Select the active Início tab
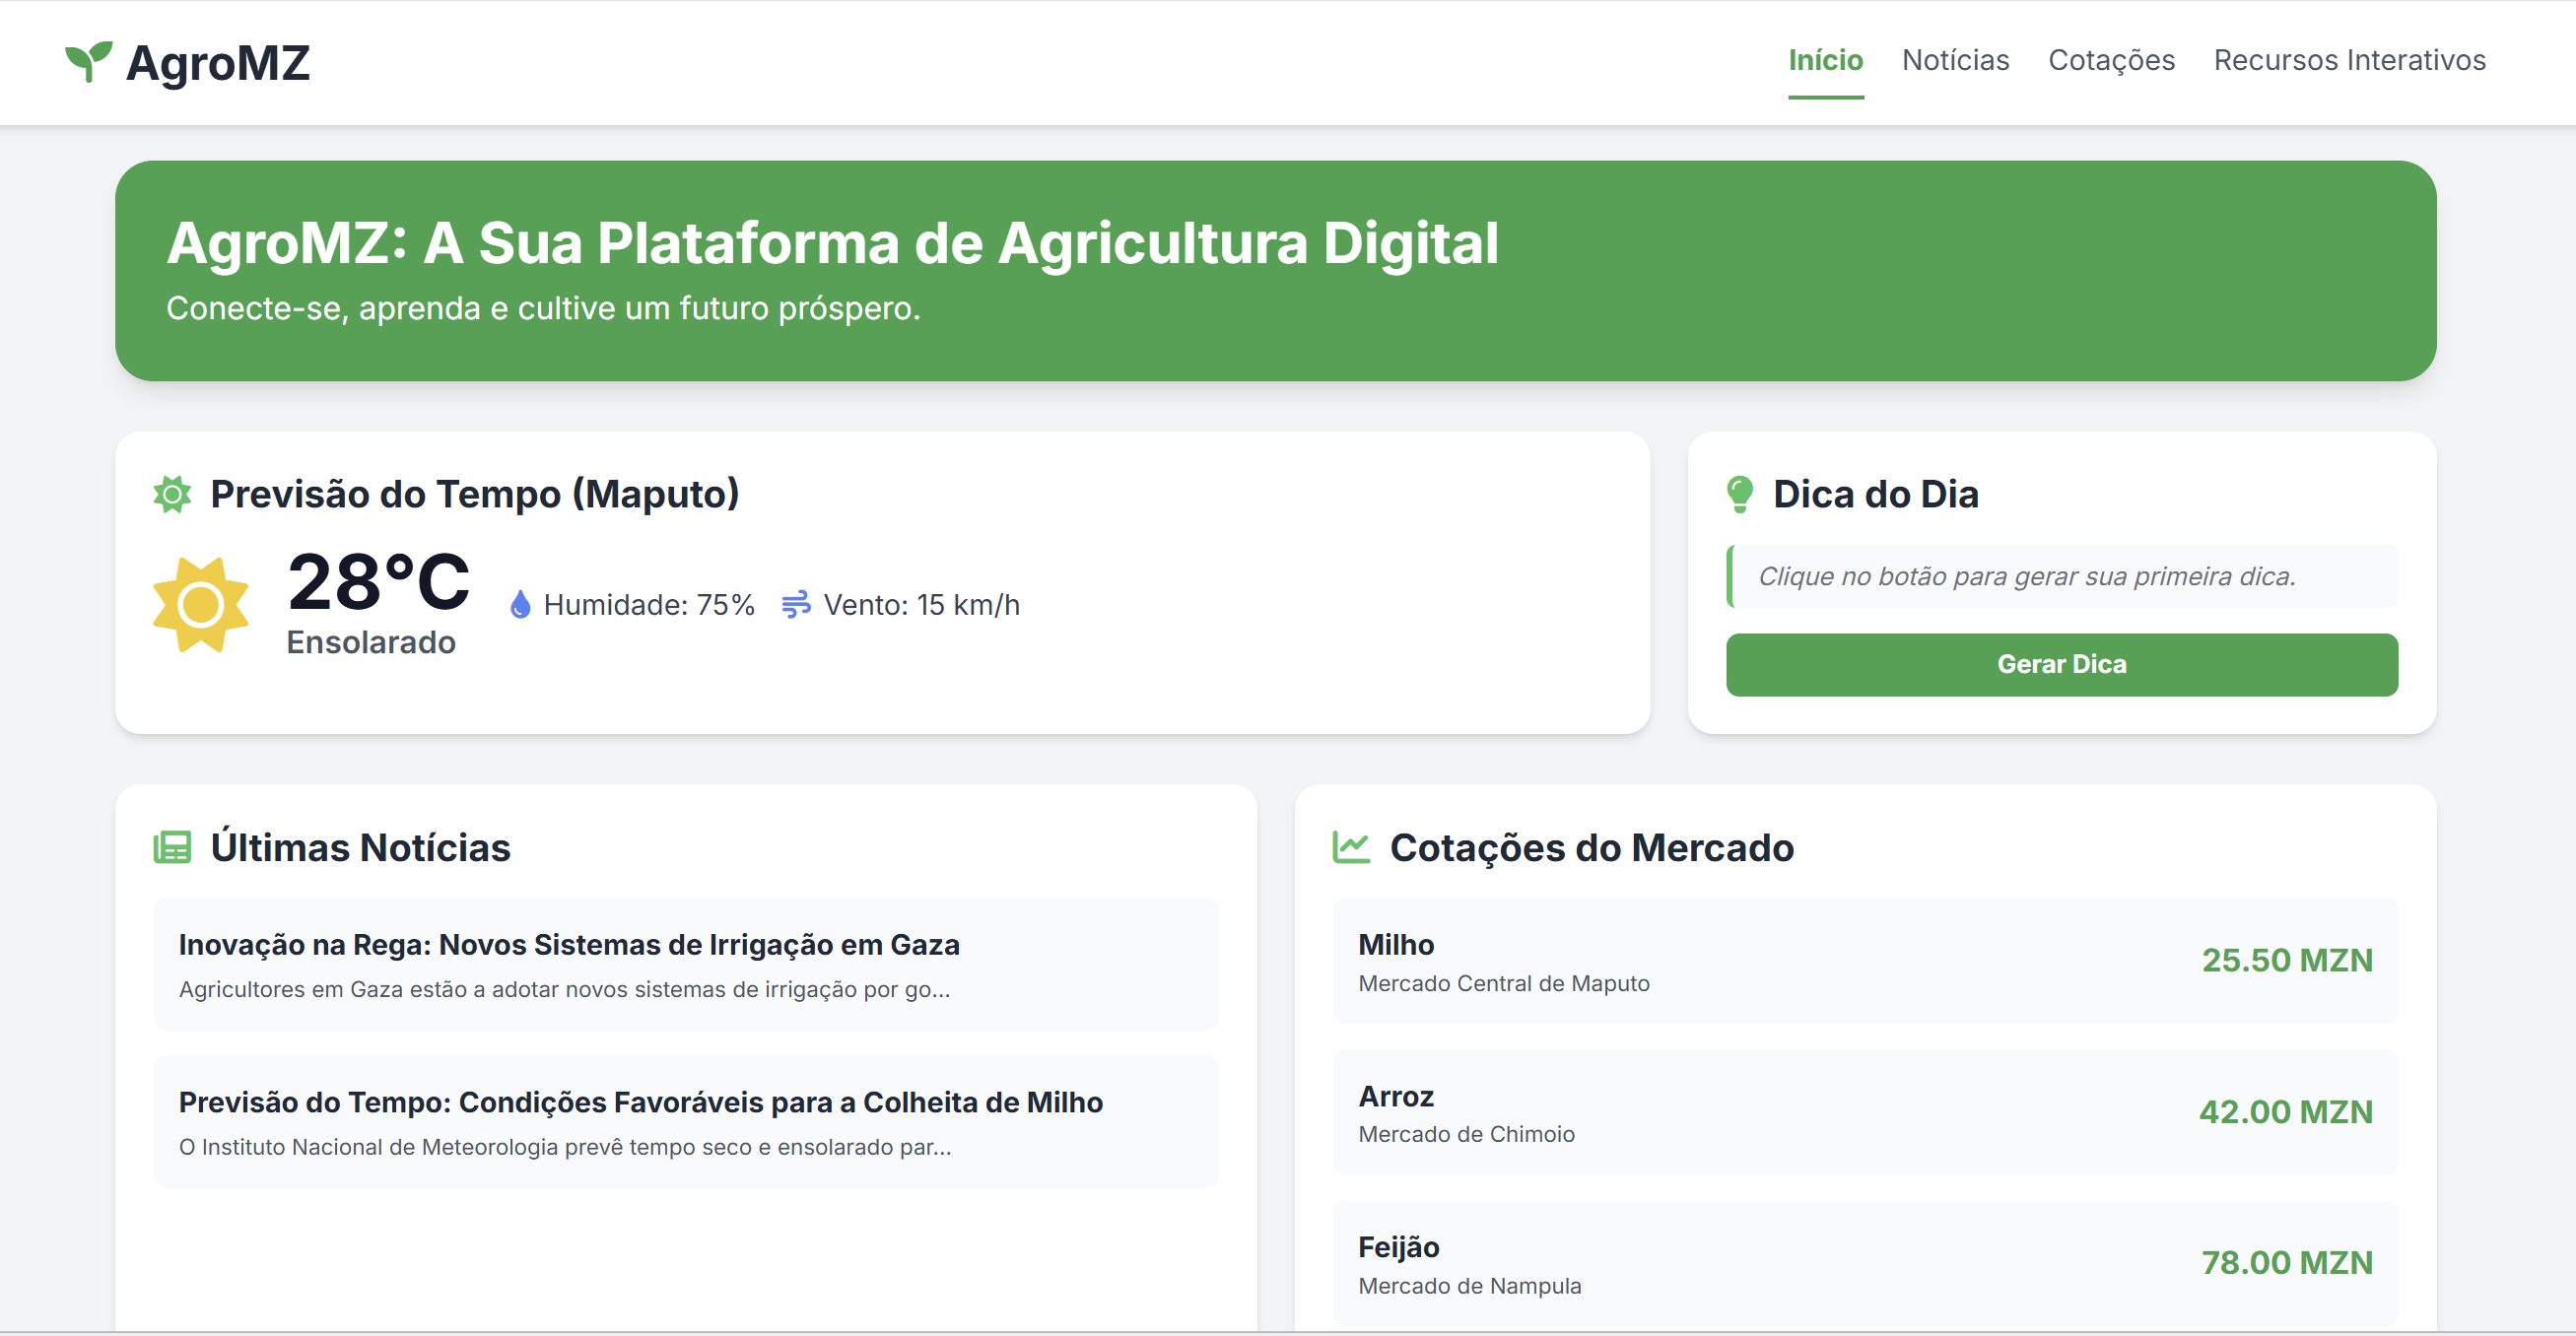2576x1336 pixels. pyautogui.click(x=1825, y=60)
